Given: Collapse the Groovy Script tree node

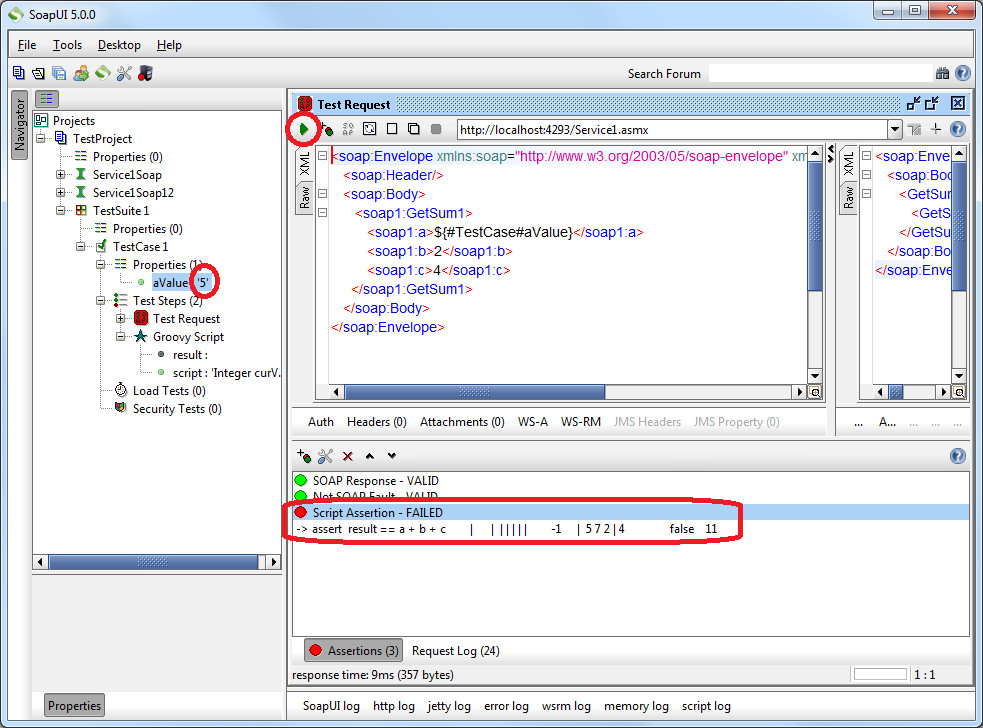Looking at the screenshot, I should pos(121,337).
